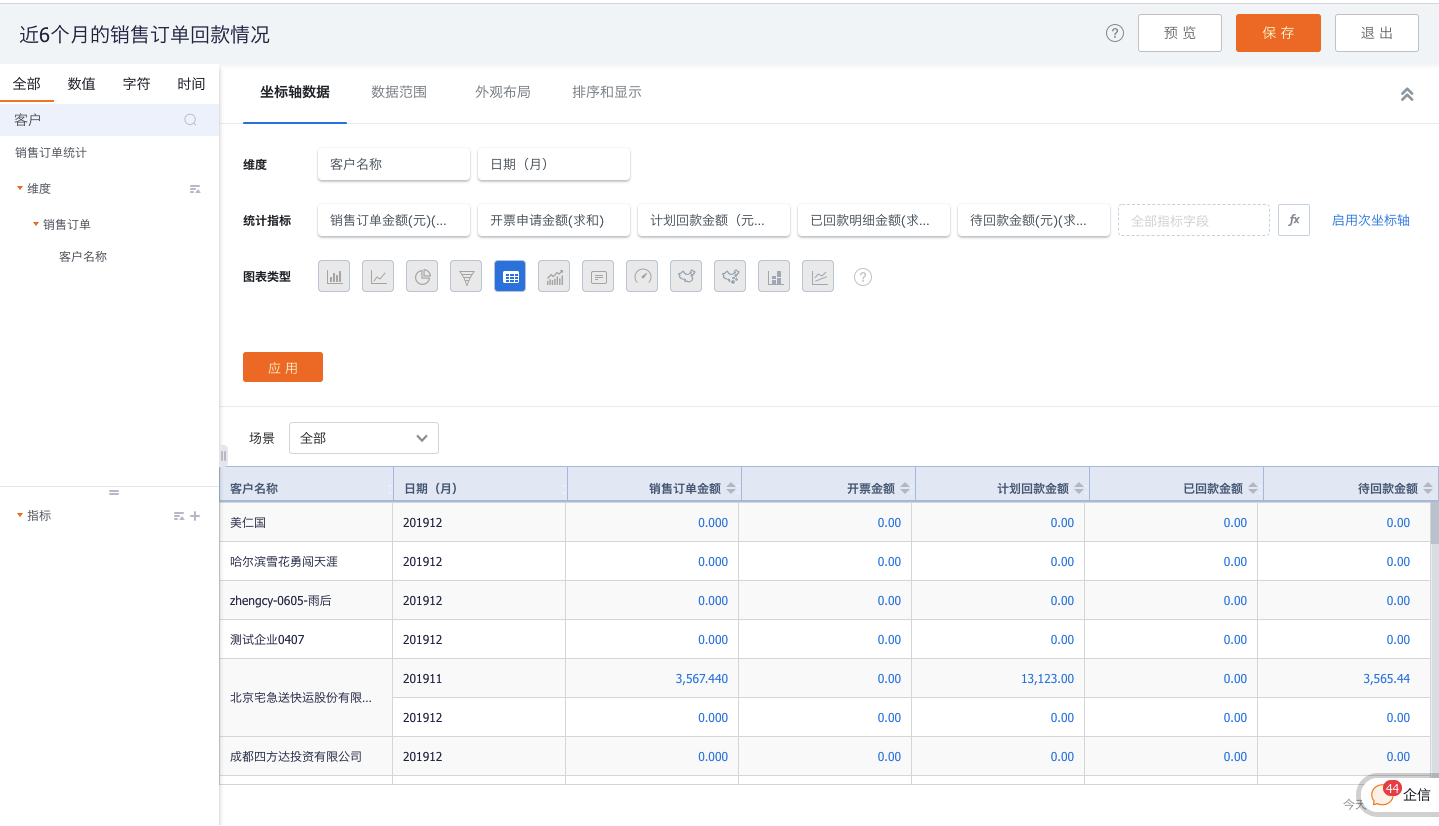Click the 退出 button

[1377, 33]
